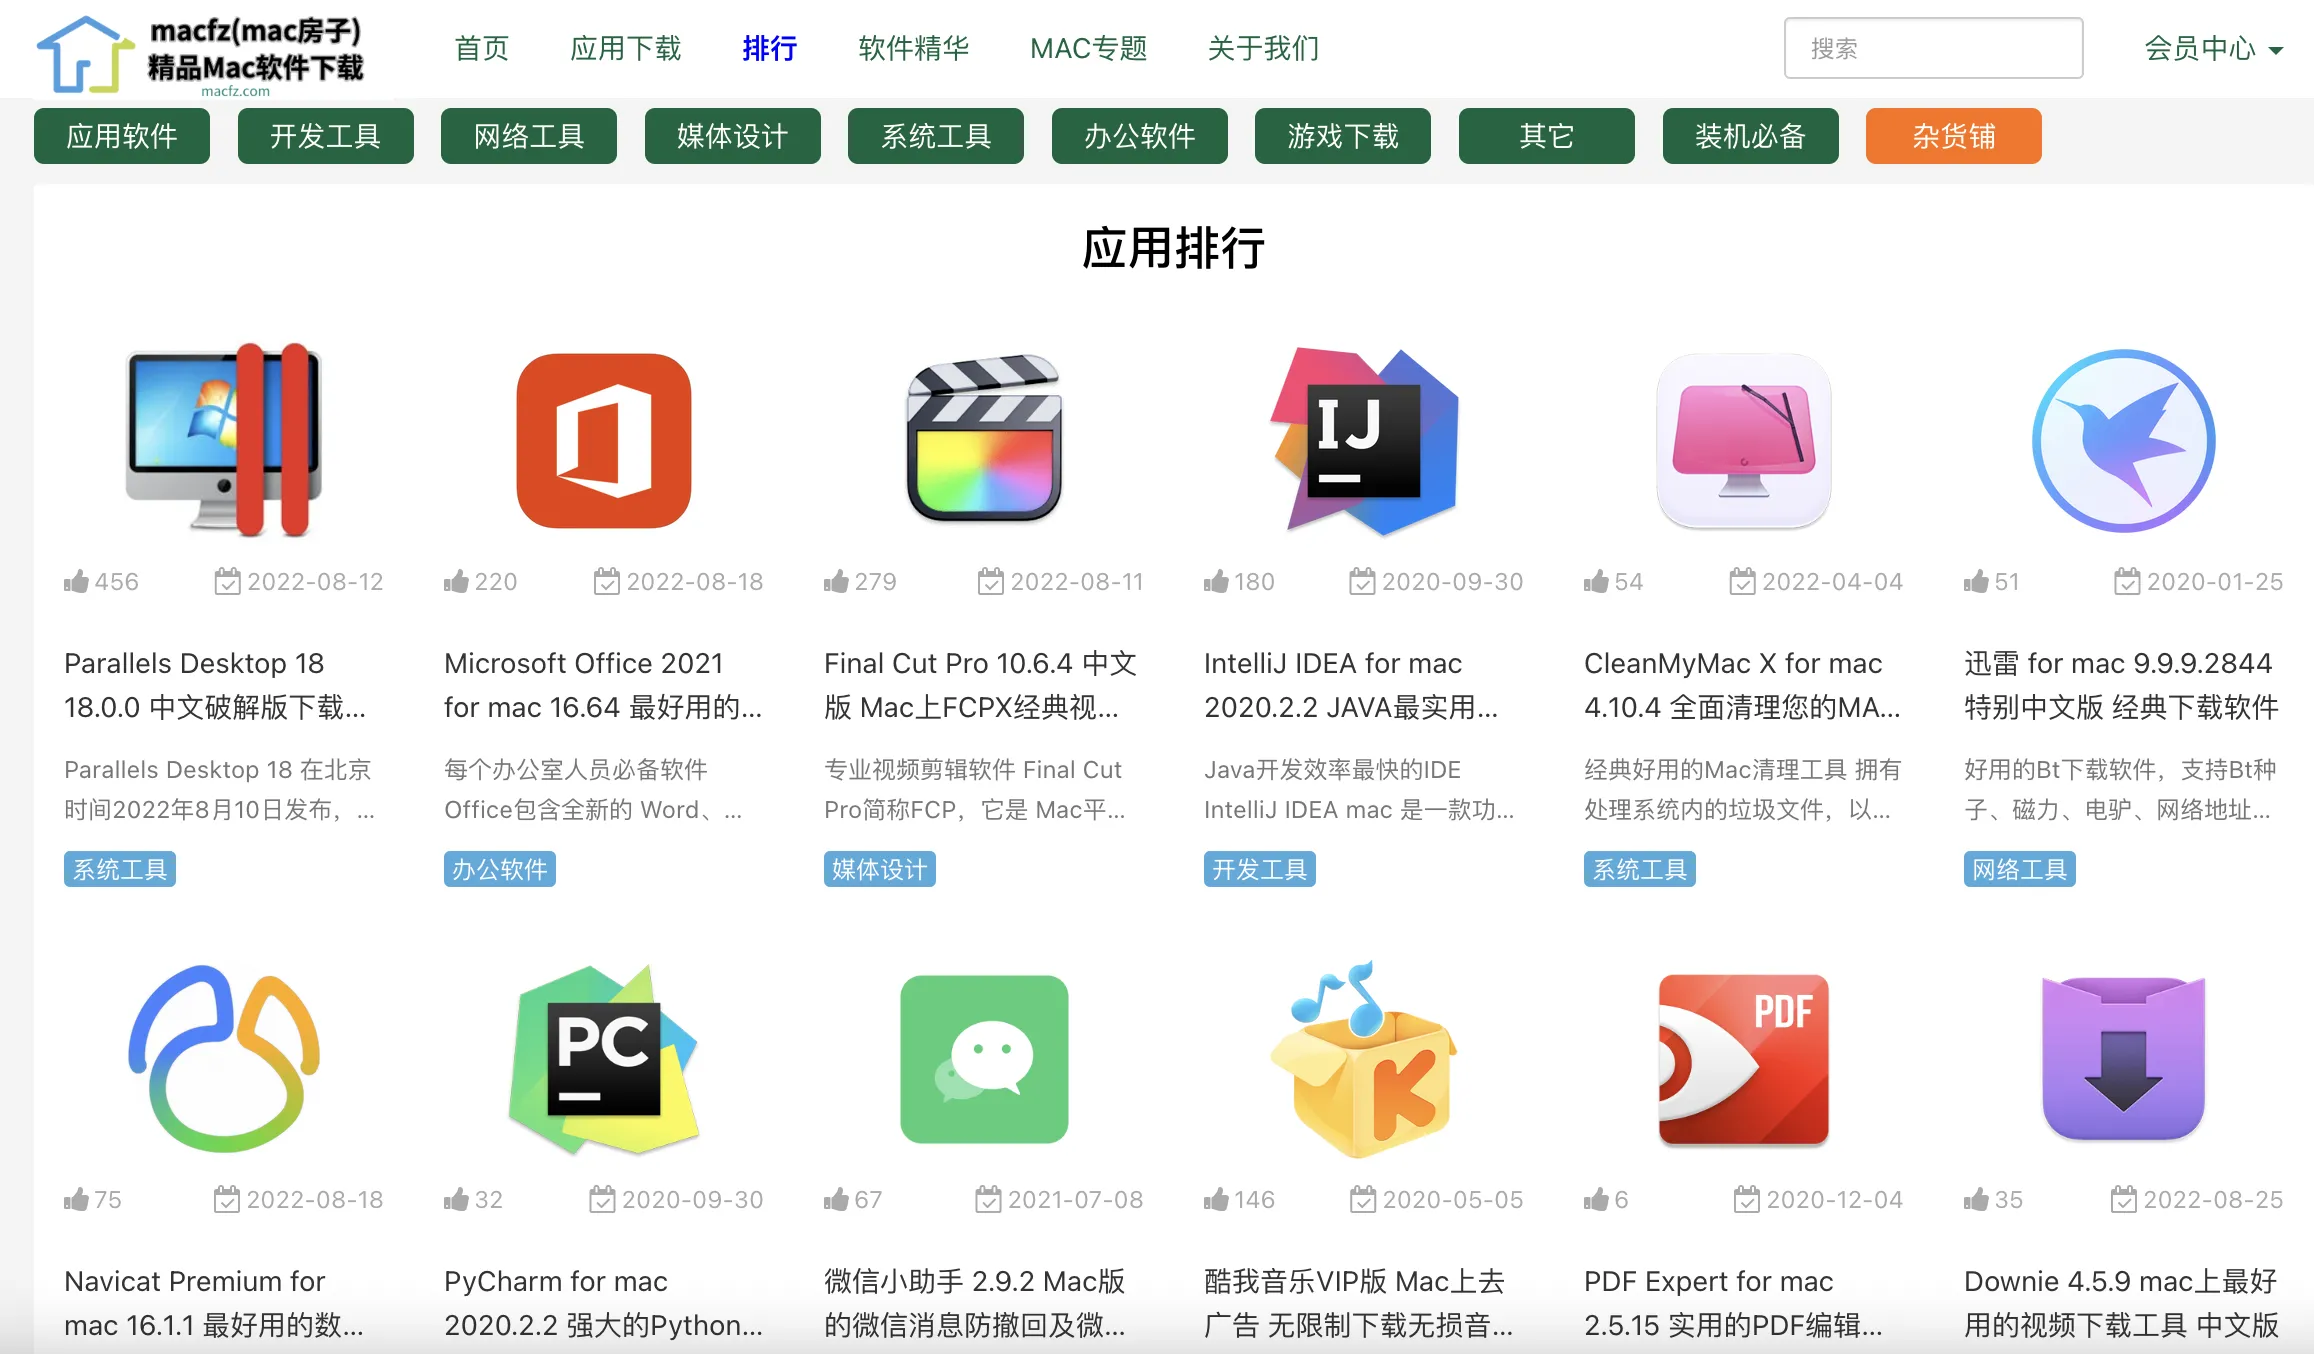Open Parallels Desktop 18 title link
2314x1354 pixels.
[215, 685]
